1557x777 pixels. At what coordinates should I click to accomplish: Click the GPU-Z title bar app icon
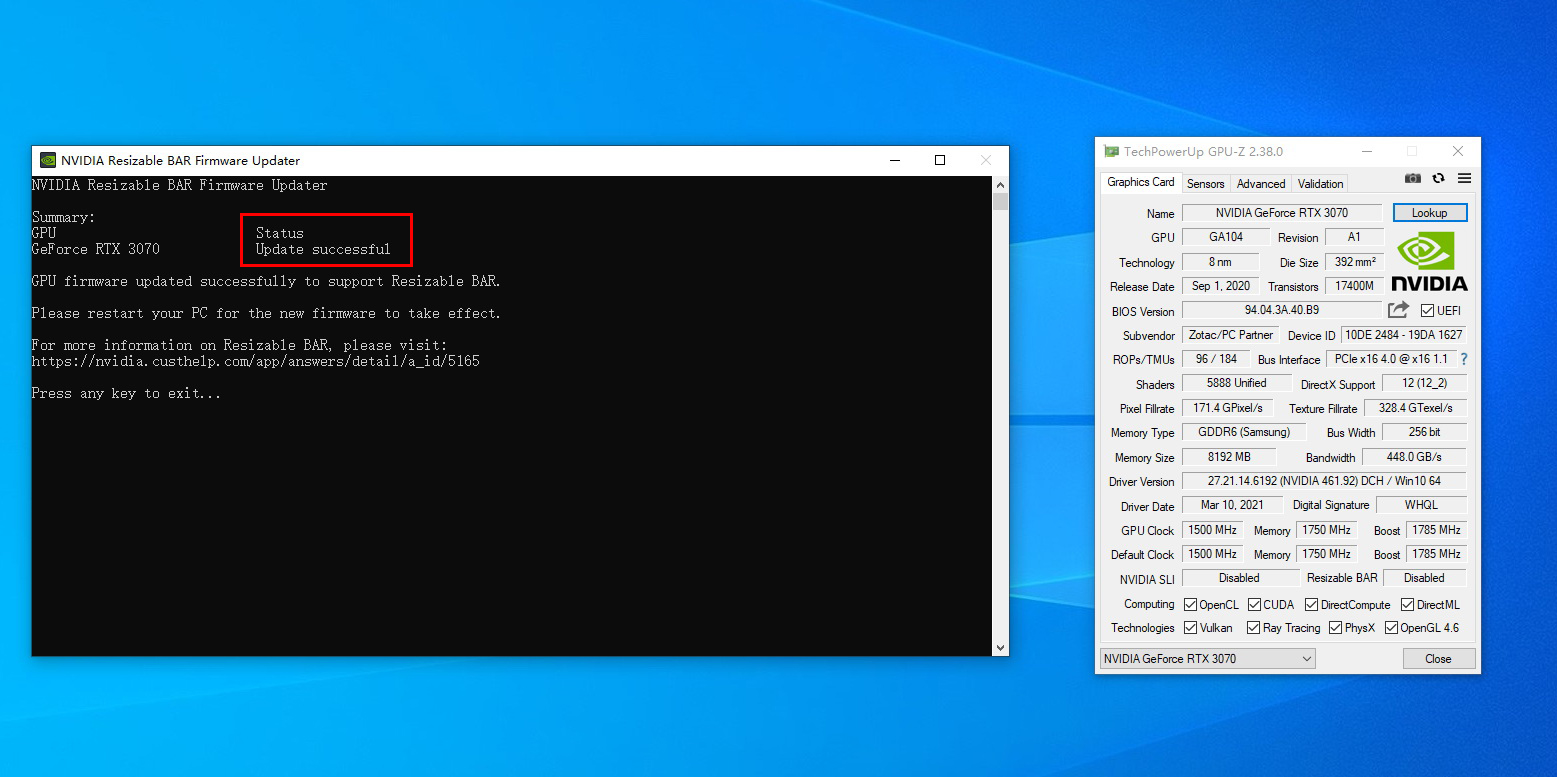pos(1111,152)
